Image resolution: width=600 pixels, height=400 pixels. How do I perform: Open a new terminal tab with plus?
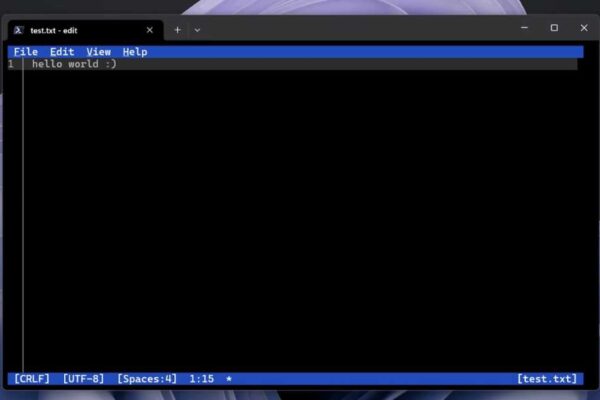coord(177,30)
